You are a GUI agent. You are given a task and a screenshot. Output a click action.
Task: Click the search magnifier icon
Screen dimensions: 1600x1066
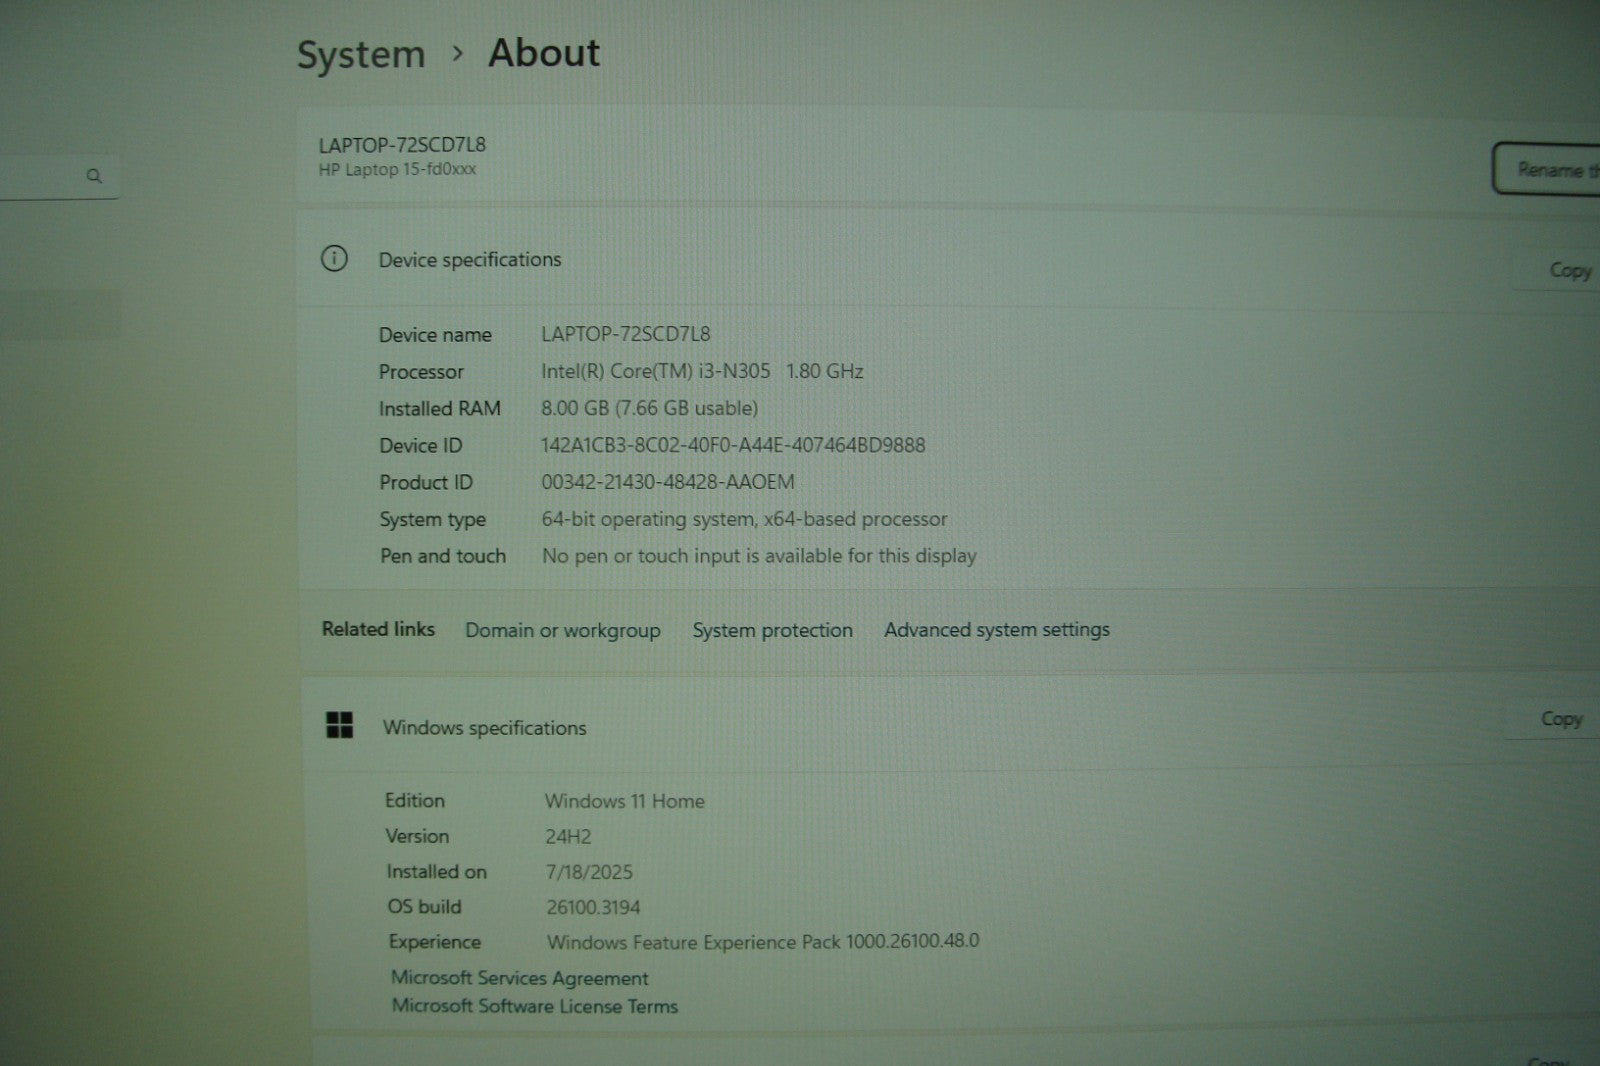tap(94, 176)
